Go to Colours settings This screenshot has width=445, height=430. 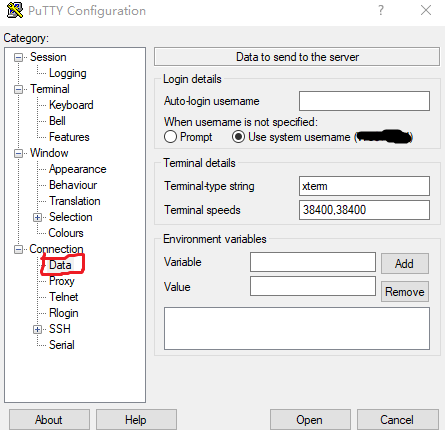66,233
